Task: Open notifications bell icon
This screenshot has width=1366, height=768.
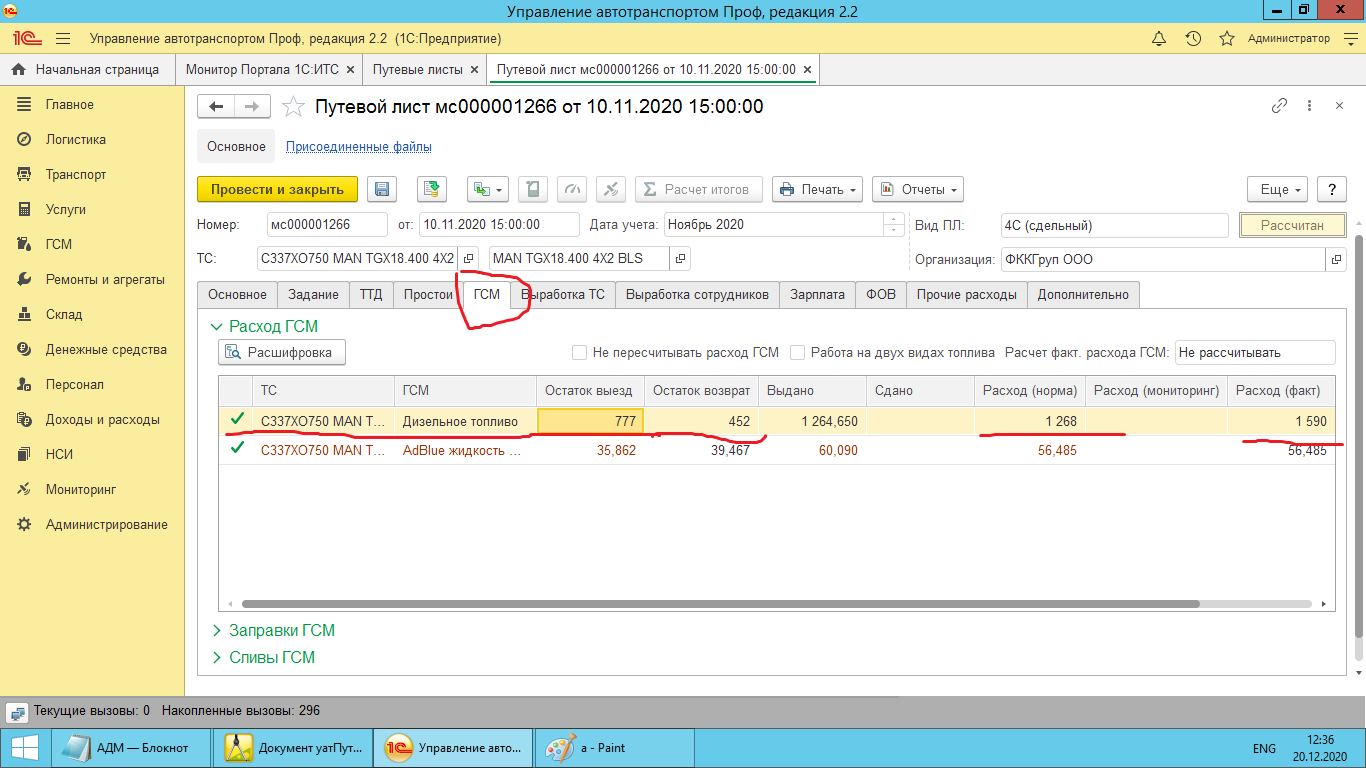Action: coord(1159,39)
